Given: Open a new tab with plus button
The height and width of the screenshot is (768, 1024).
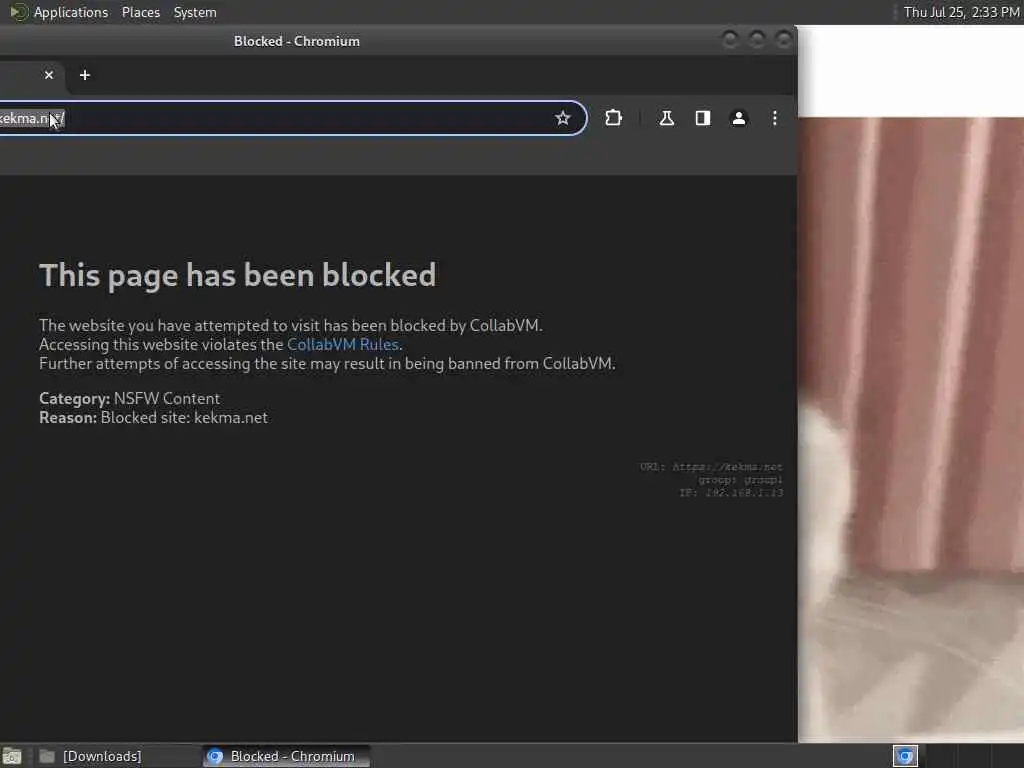Looking at the screenshot, I should (x=85, y=75).
